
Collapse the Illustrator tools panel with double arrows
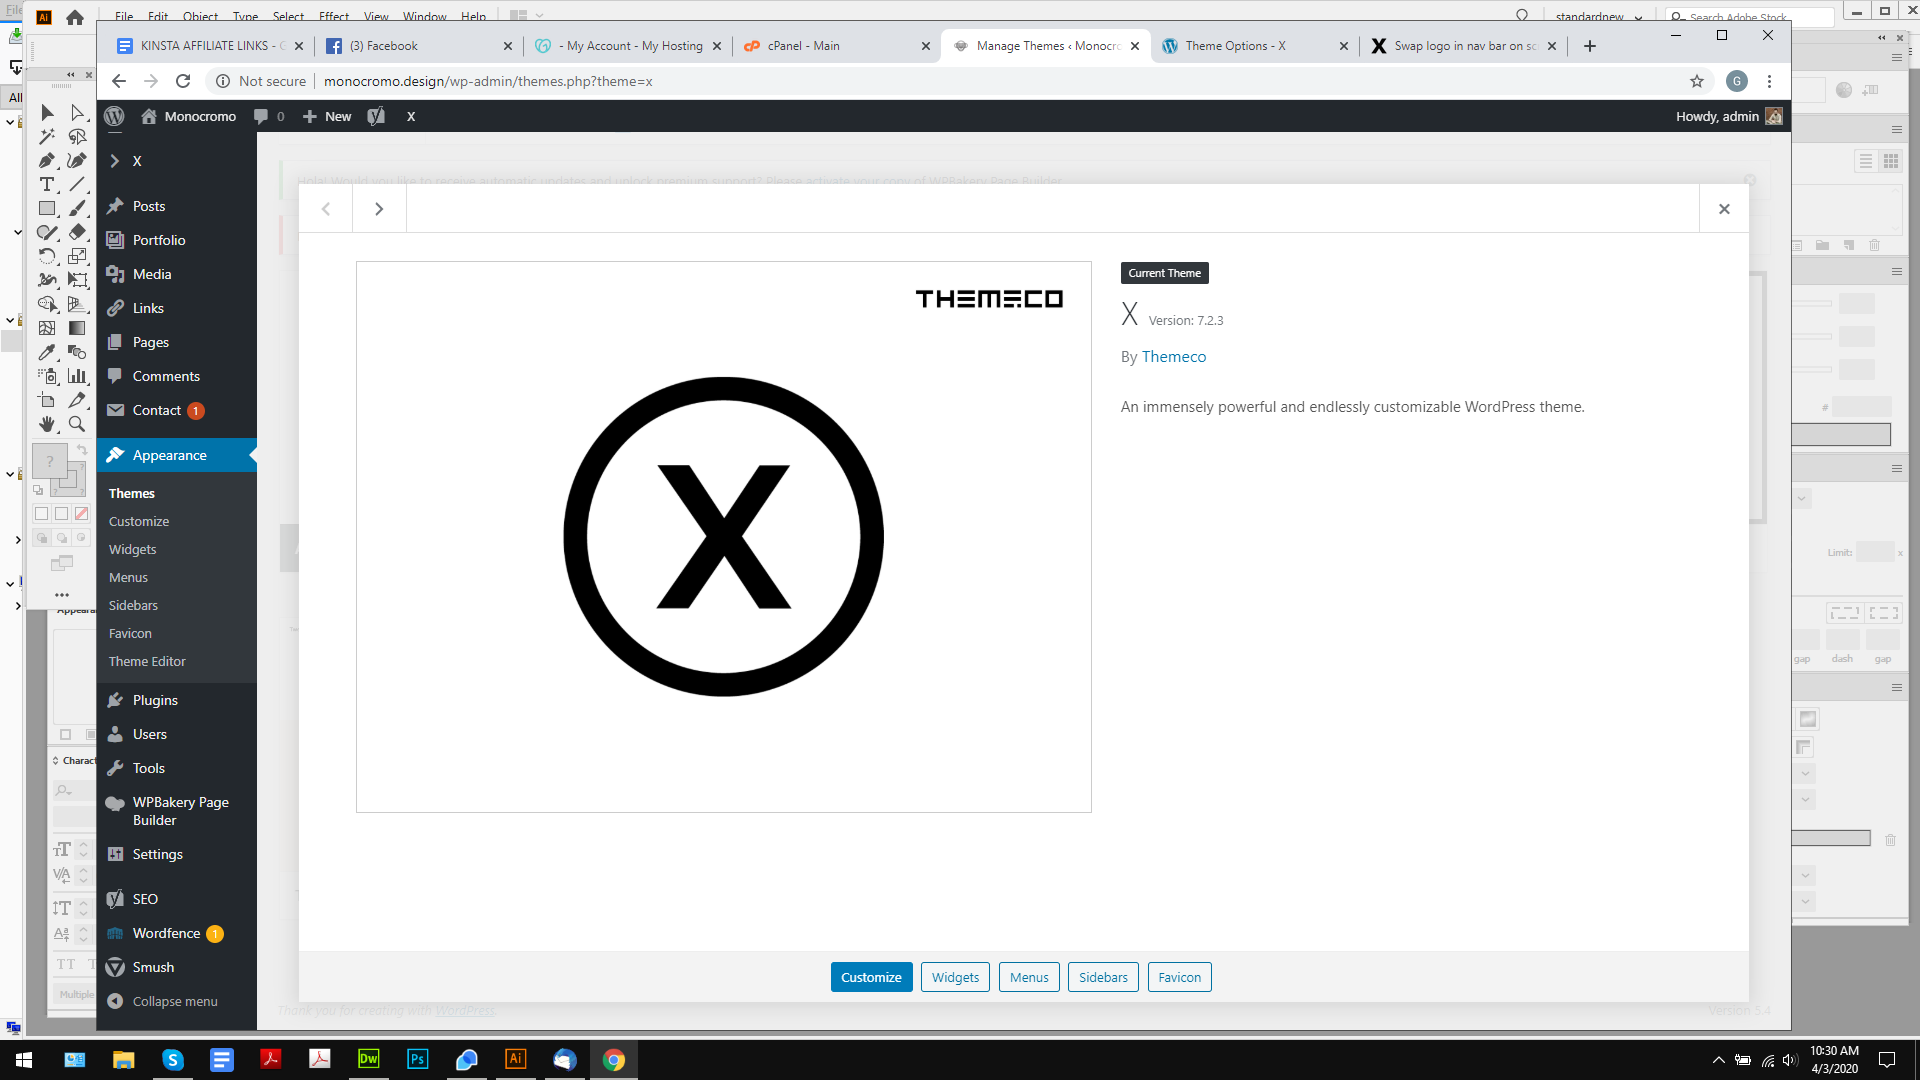pos(70,74)
